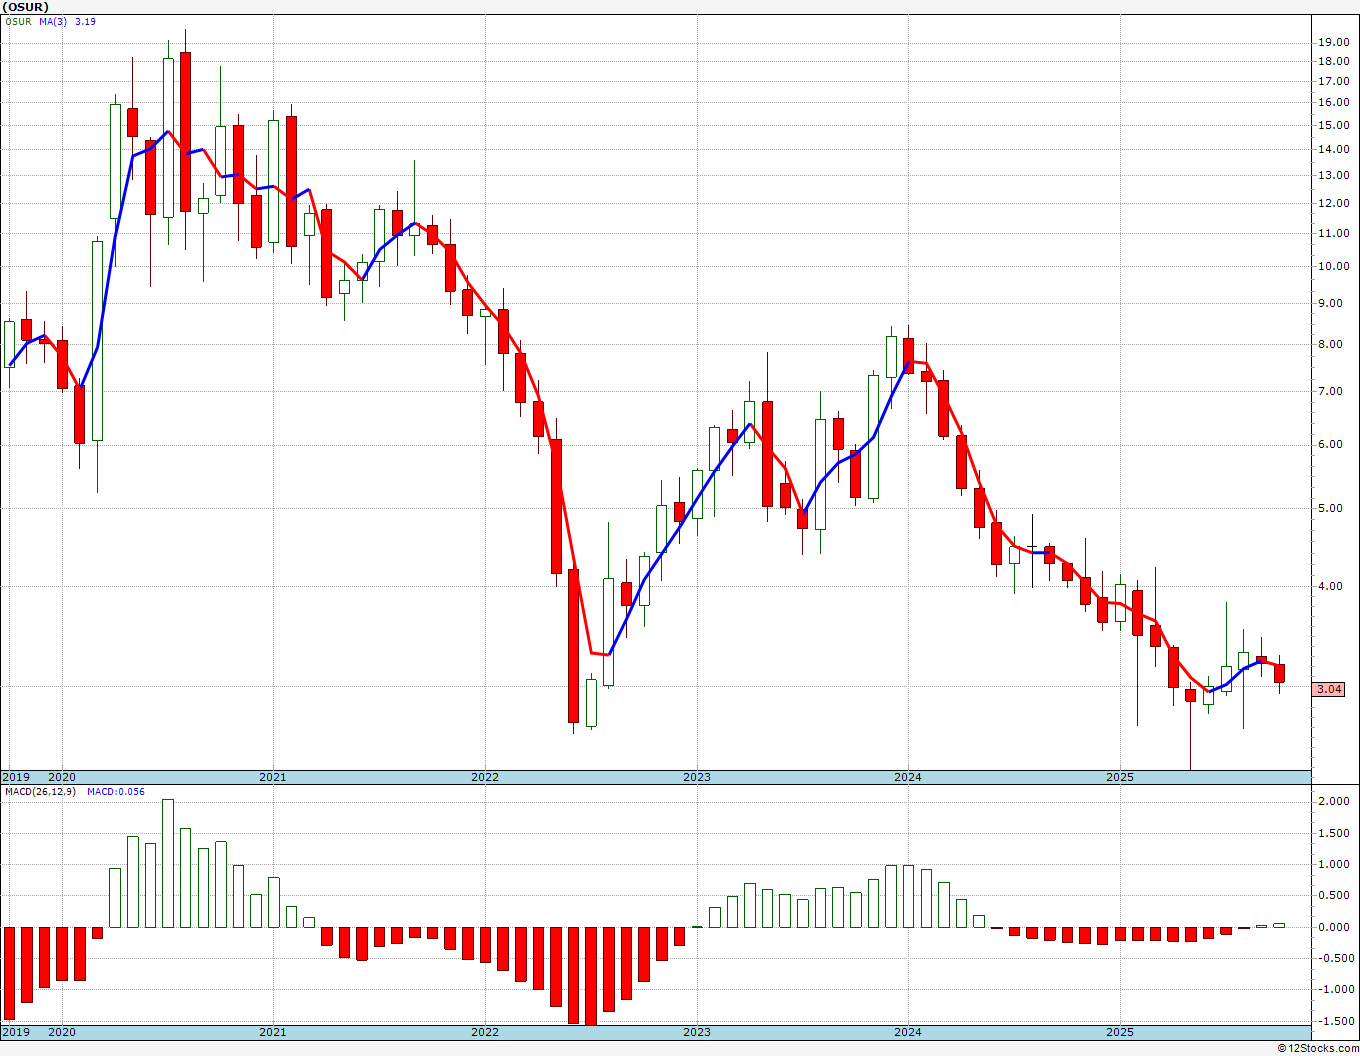Select the 12.00 price axis label

[x=1333, y=203]
